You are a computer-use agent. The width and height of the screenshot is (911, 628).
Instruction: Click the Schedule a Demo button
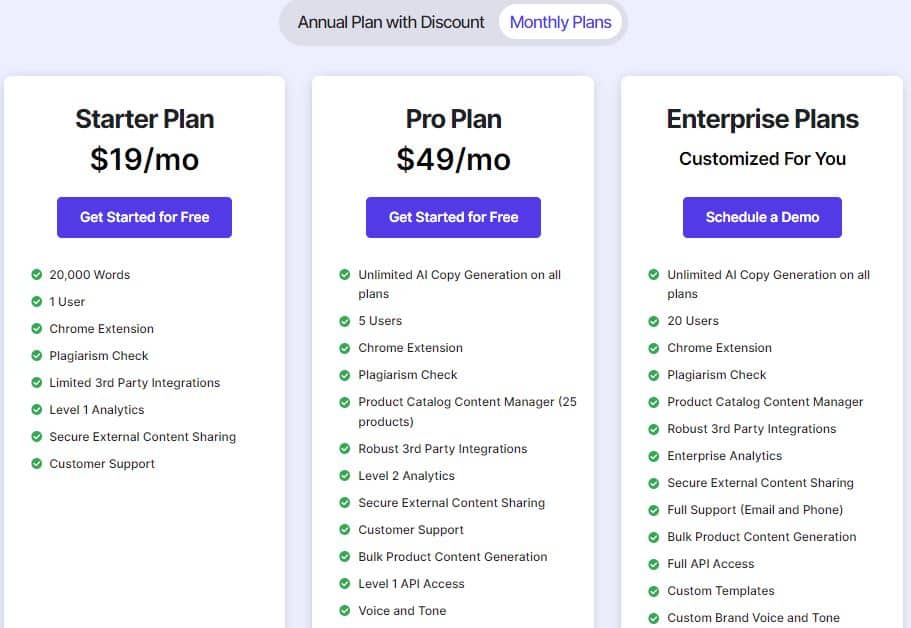762,217
